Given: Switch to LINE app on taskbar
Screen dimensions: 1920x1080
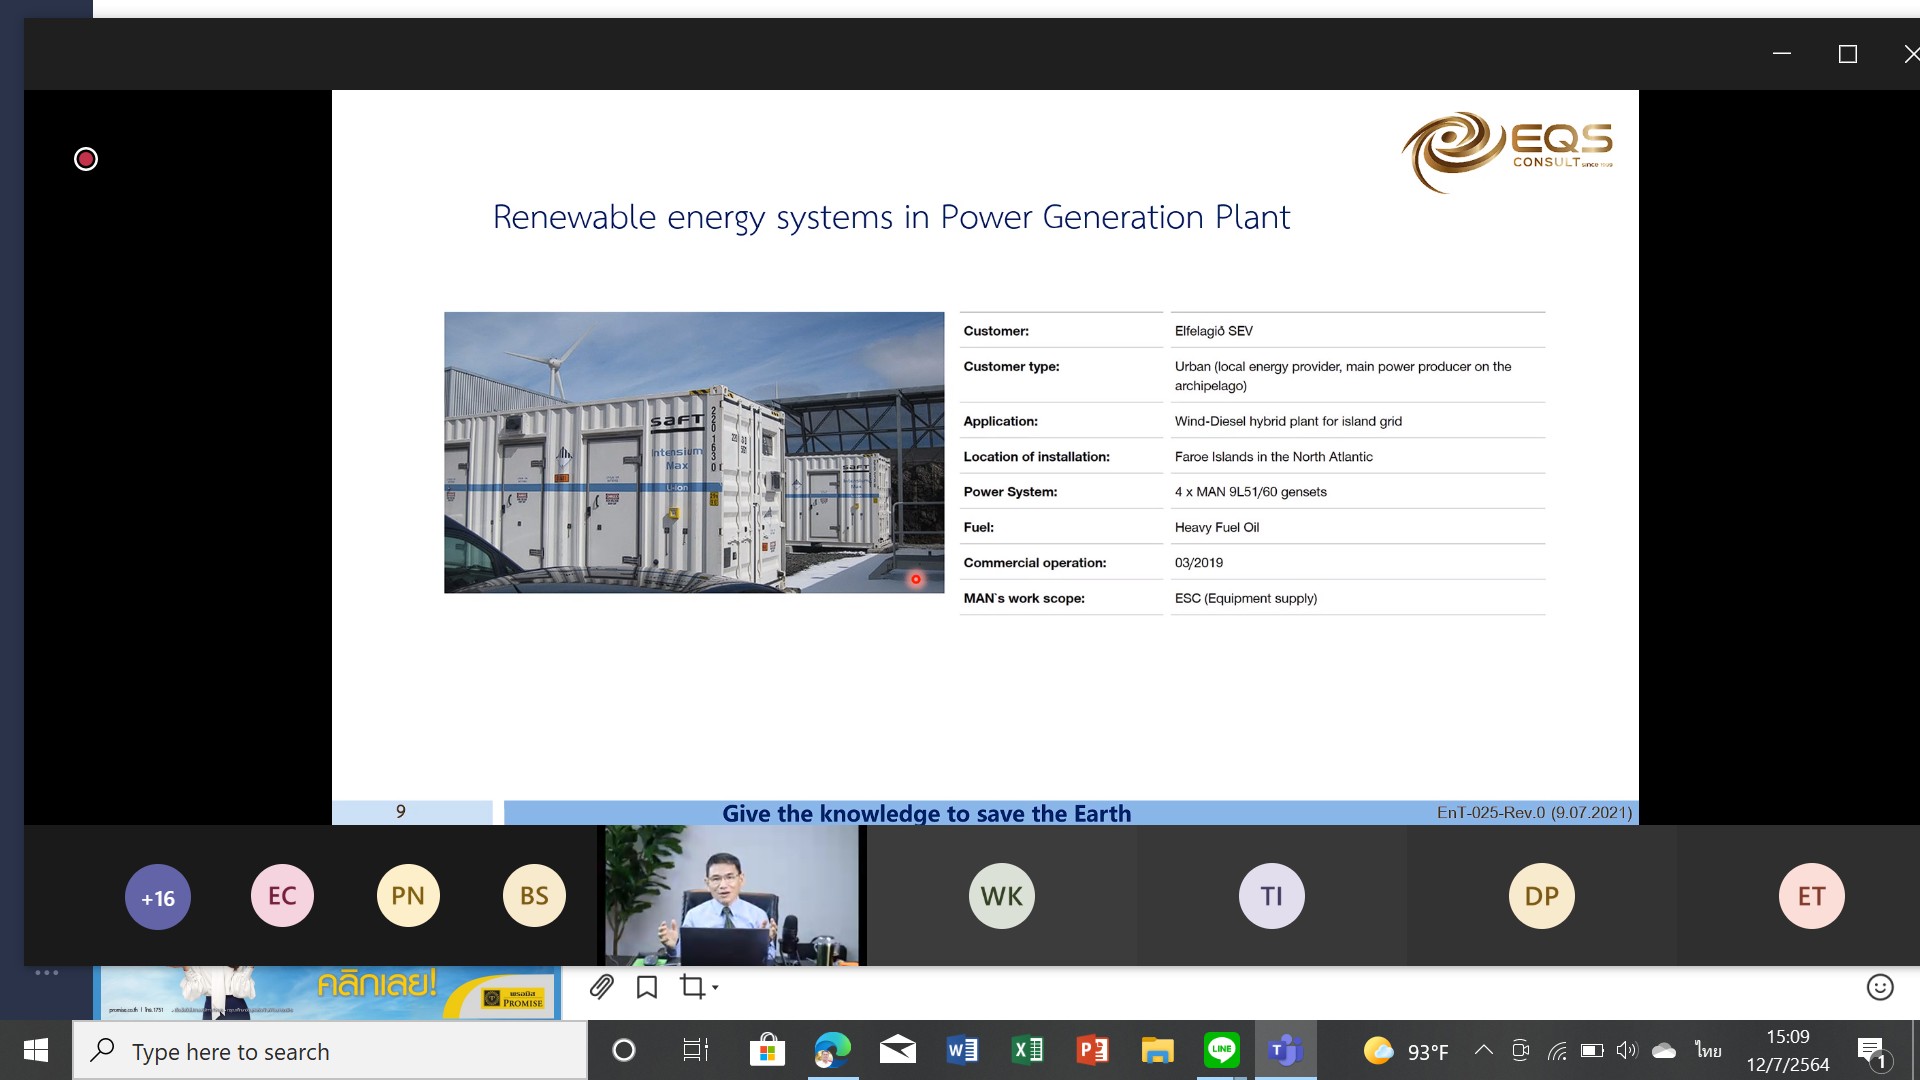Looking at the screenshot, I should coord(1222,1050).
